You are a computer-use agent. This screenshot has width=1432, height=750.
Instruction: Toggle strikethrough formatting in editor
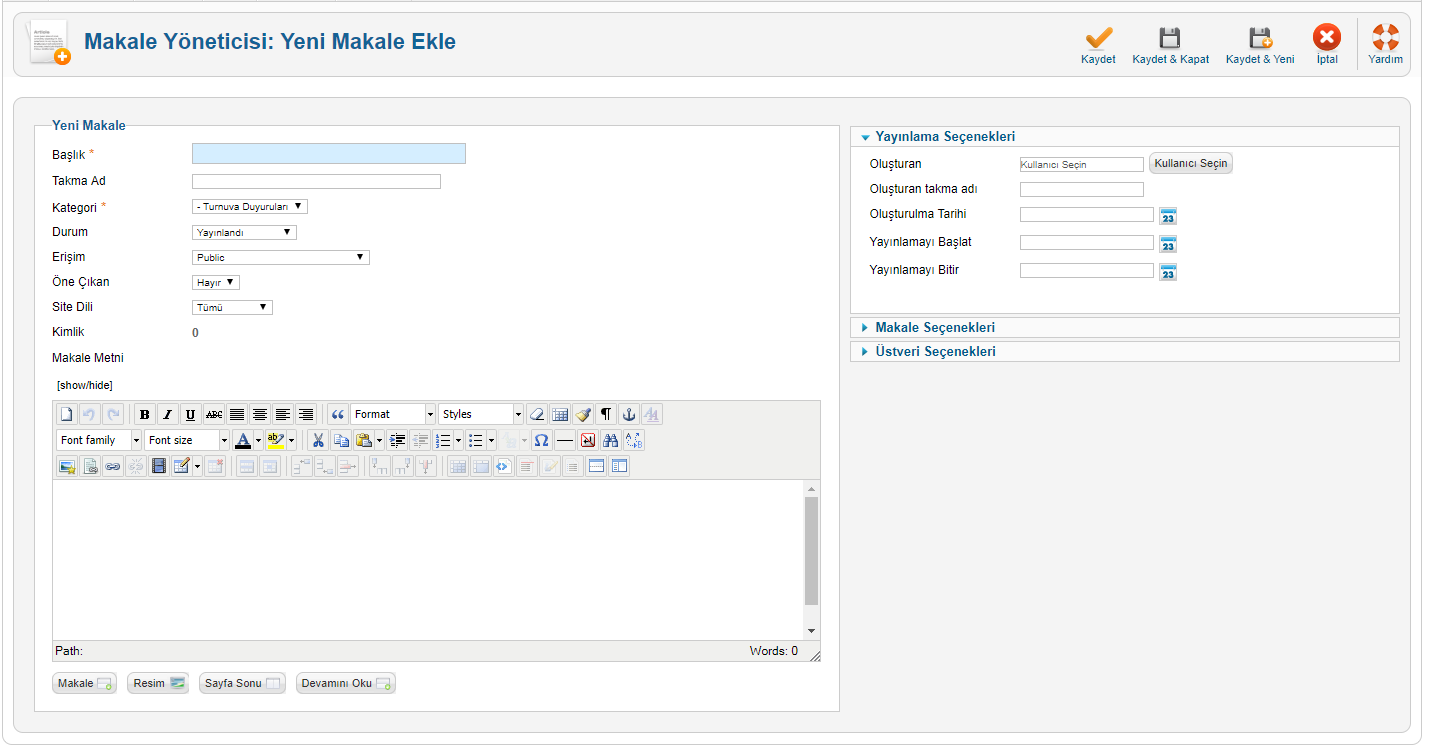[213, 415]
